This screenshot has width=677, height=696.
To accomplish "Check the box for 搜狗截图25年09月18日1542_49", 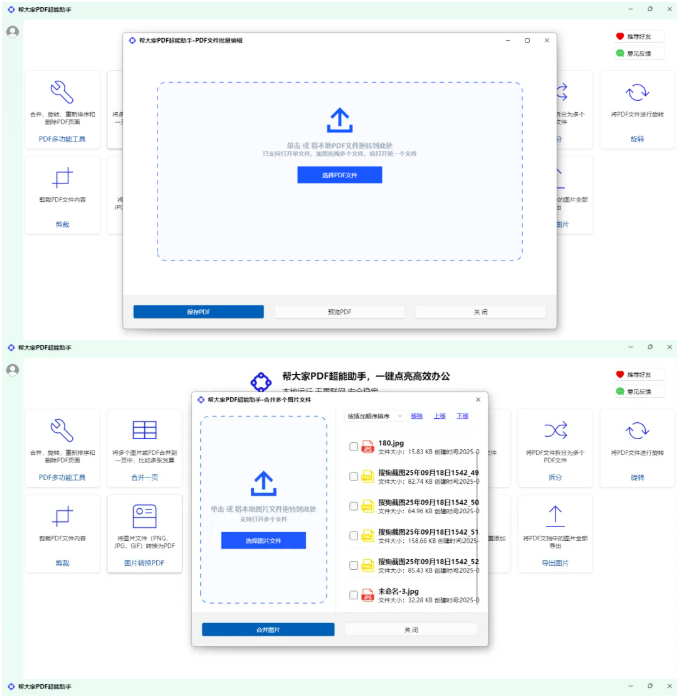I will click(x=353, y=477).
